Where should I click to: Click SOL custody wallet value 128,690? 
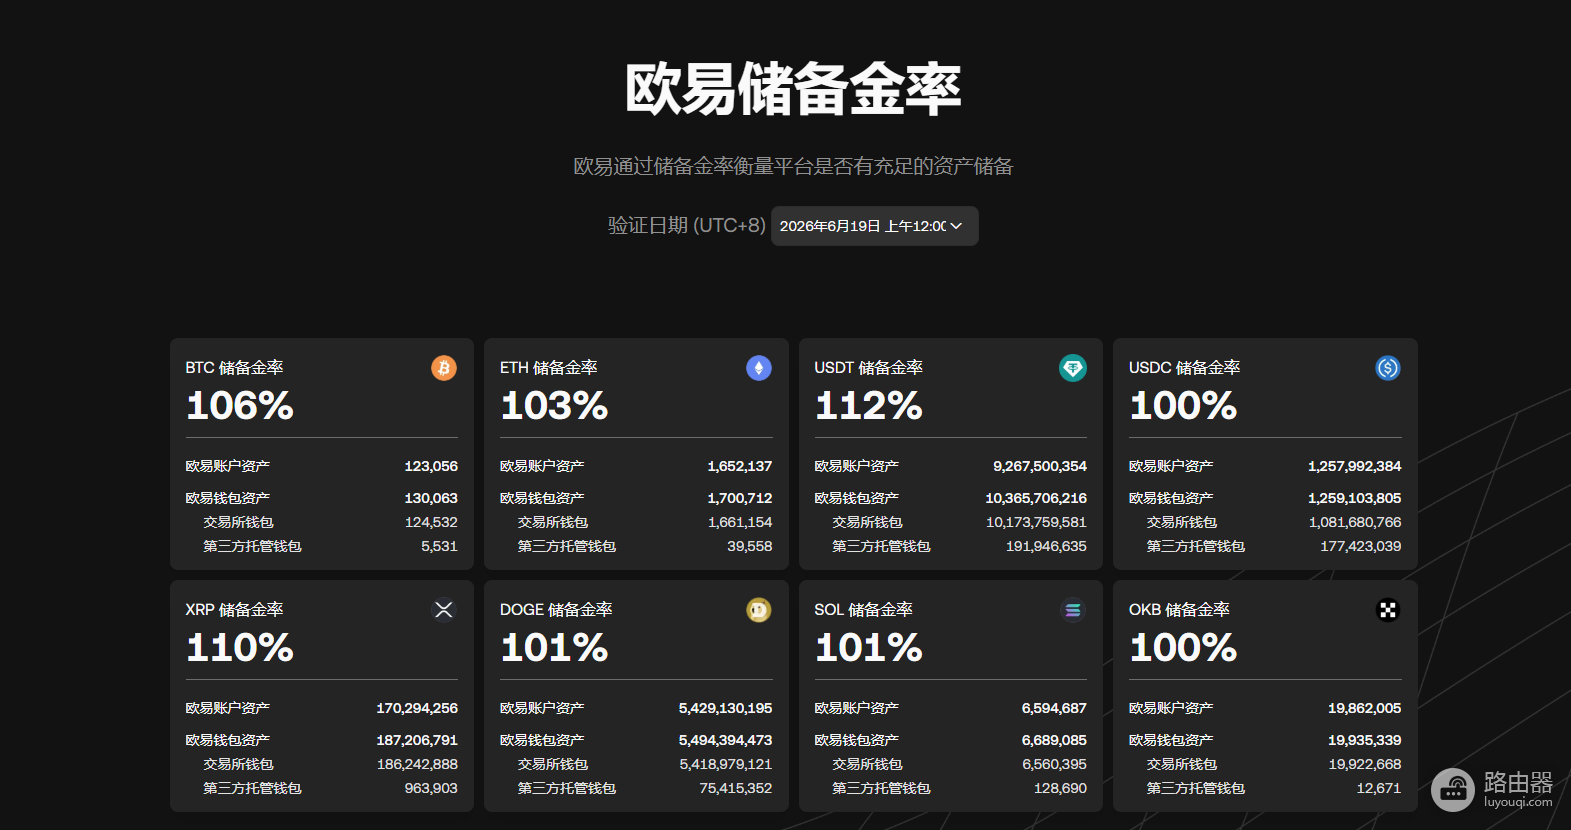[x=1060, y=788]
